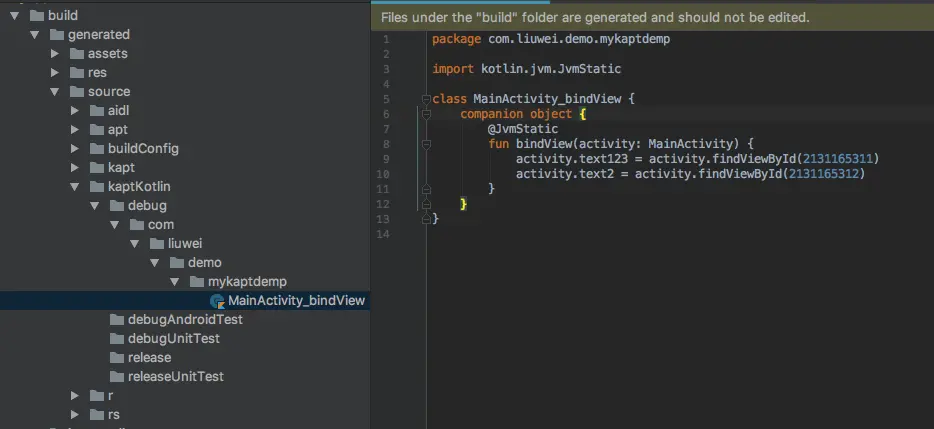Click the import kotlin.jvm.JvmStatic line
The height and width of the screenshot is (429, 934).
click(x=527, y=69)
